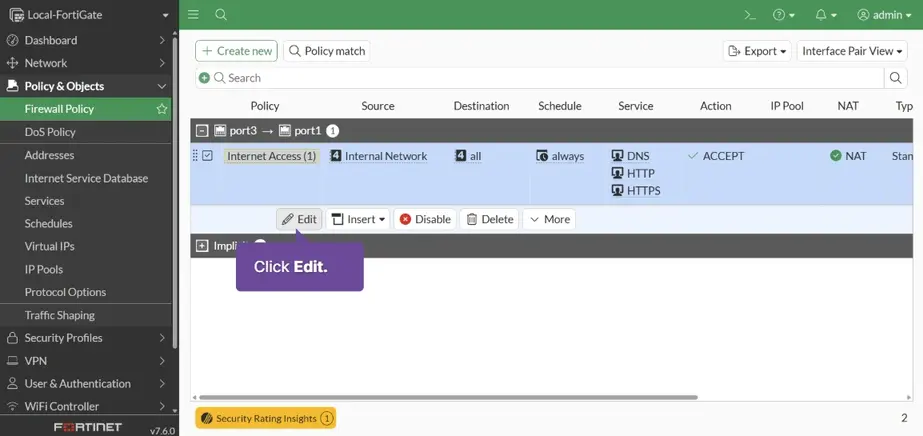Click the Create new button
Image resolution: width=923 pixels, height=436 pixels.
click(x=236, y=51)
